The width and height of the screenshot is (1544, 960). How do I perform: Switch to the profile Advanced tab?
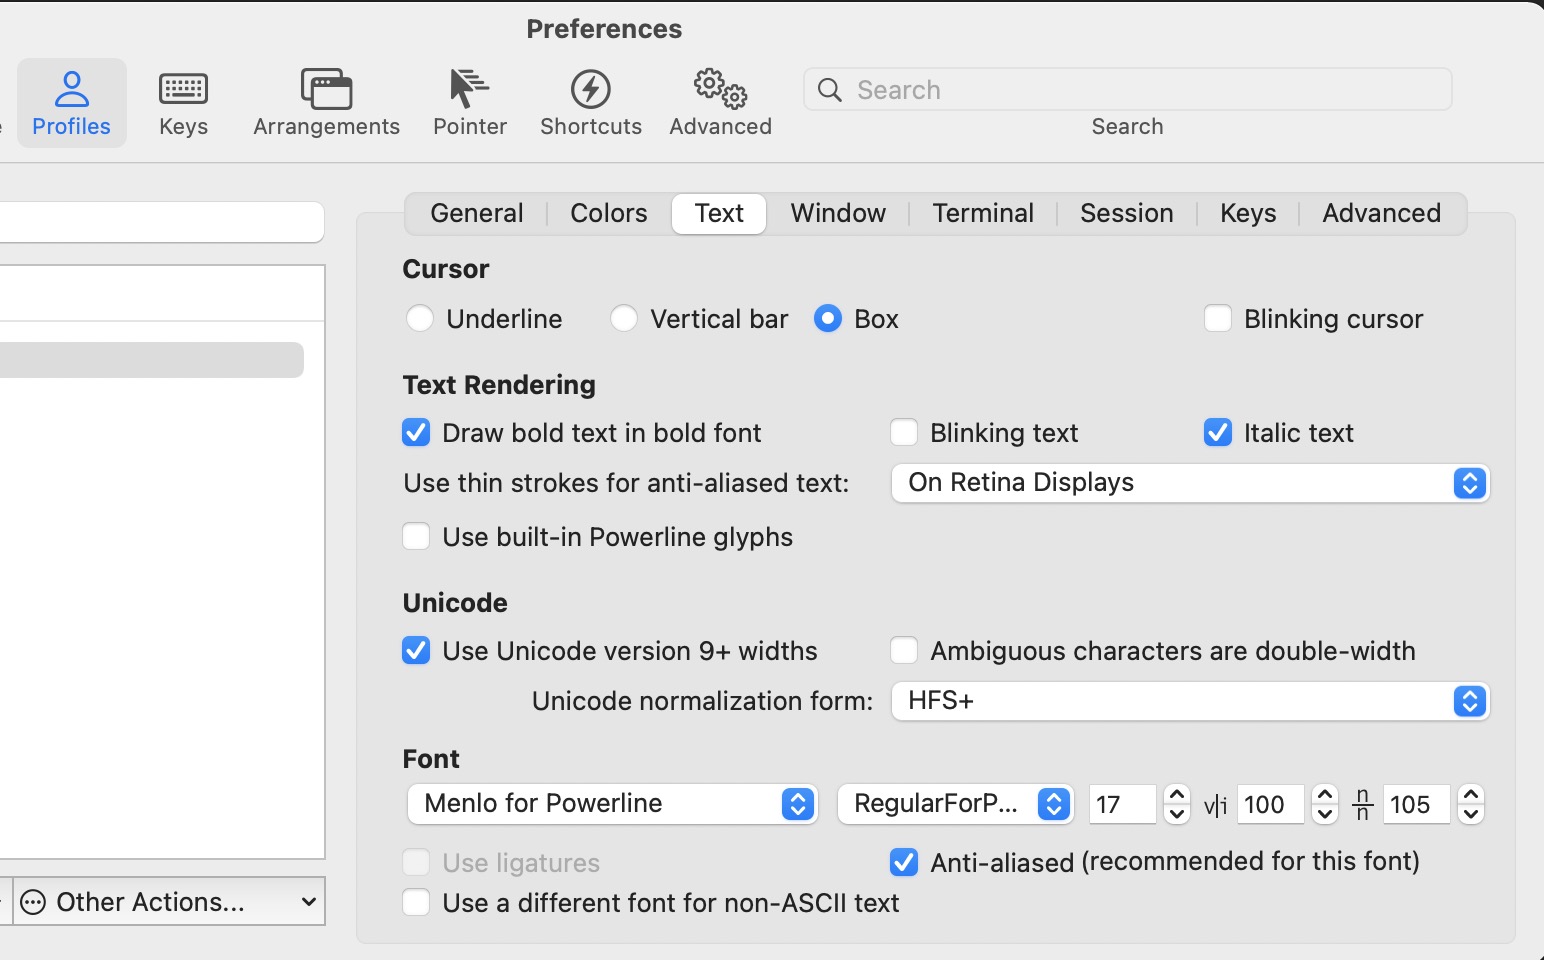click(x=1382, y=213)
